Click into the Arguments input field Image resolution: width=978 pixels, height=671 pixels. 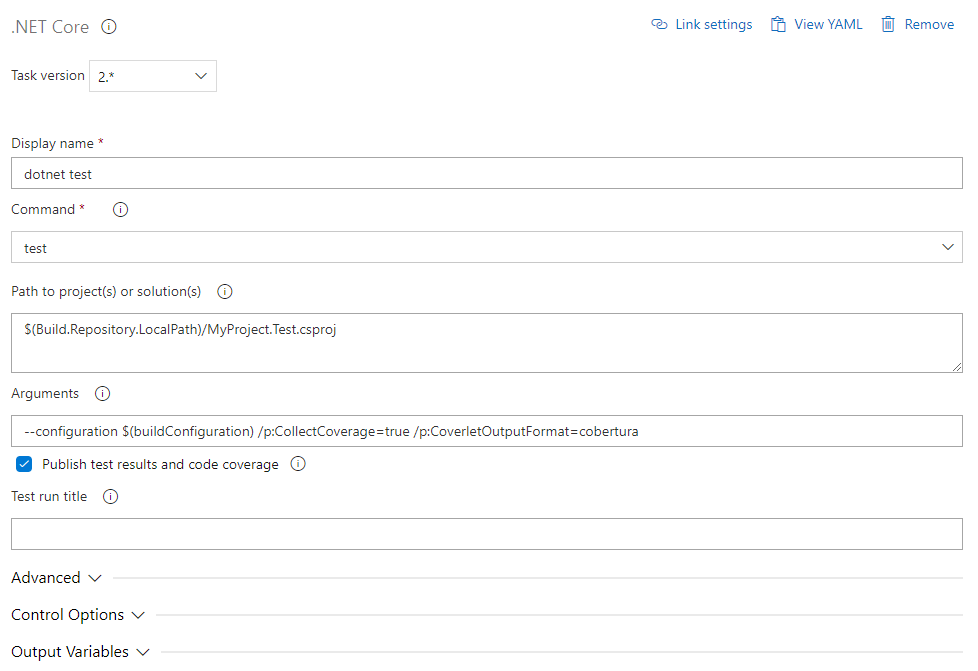(487, 431)
